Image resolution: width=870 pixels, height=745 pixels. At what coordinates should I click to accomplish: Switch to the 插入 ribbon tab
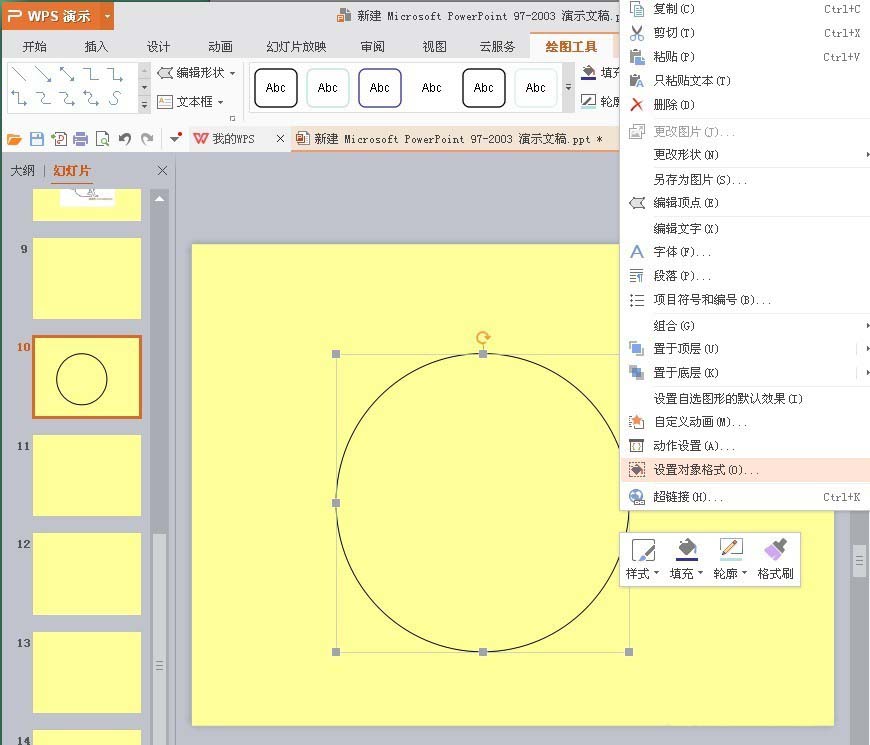tap(96, 45)
